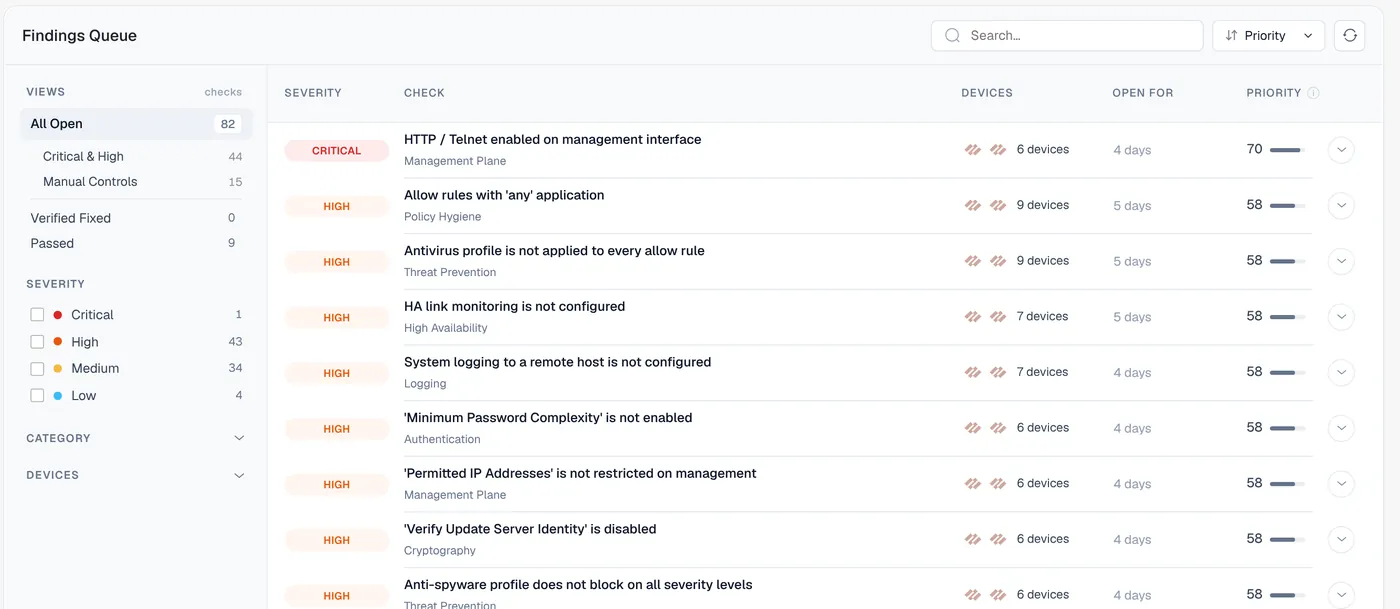Show the Verified Fixed view
Viewport: 1400px width, 609px height.
coord(136,218)
